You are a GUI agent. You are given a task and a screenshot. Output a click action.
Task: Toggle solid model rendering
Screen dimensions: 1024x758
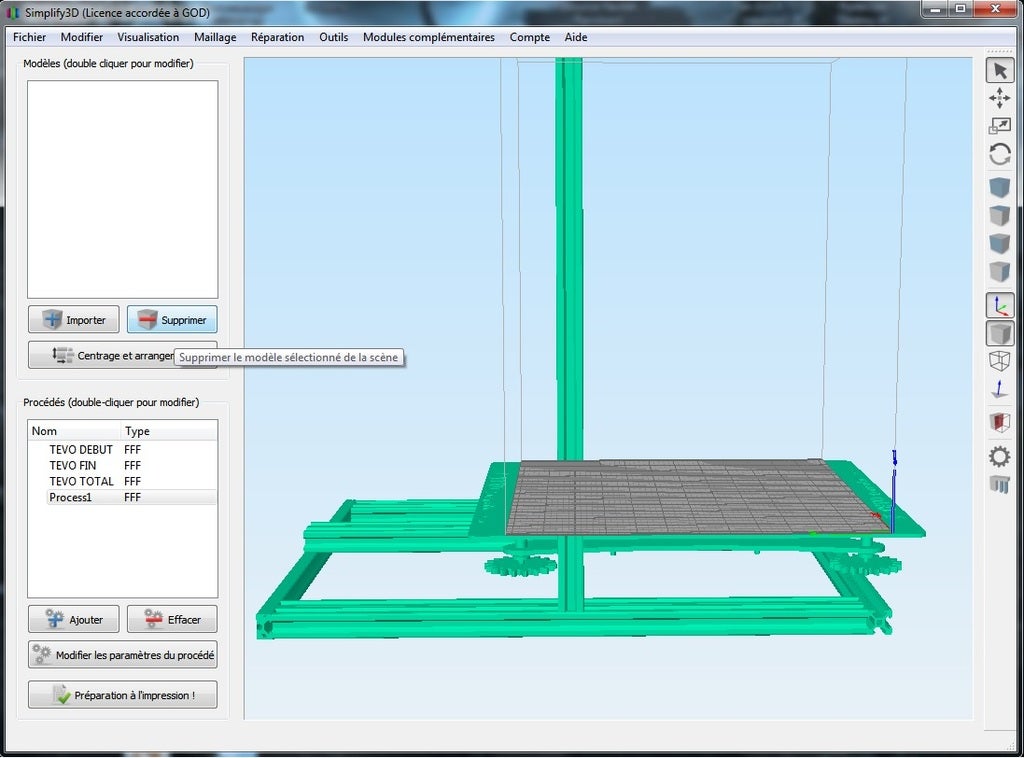coord(999,333)
